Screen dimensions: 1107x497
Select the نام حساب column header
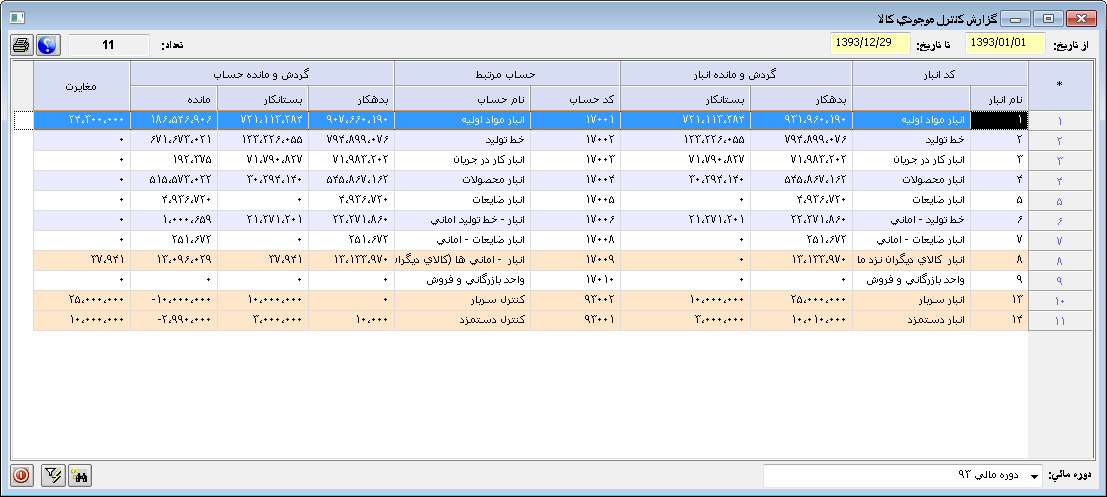[462, 99]
